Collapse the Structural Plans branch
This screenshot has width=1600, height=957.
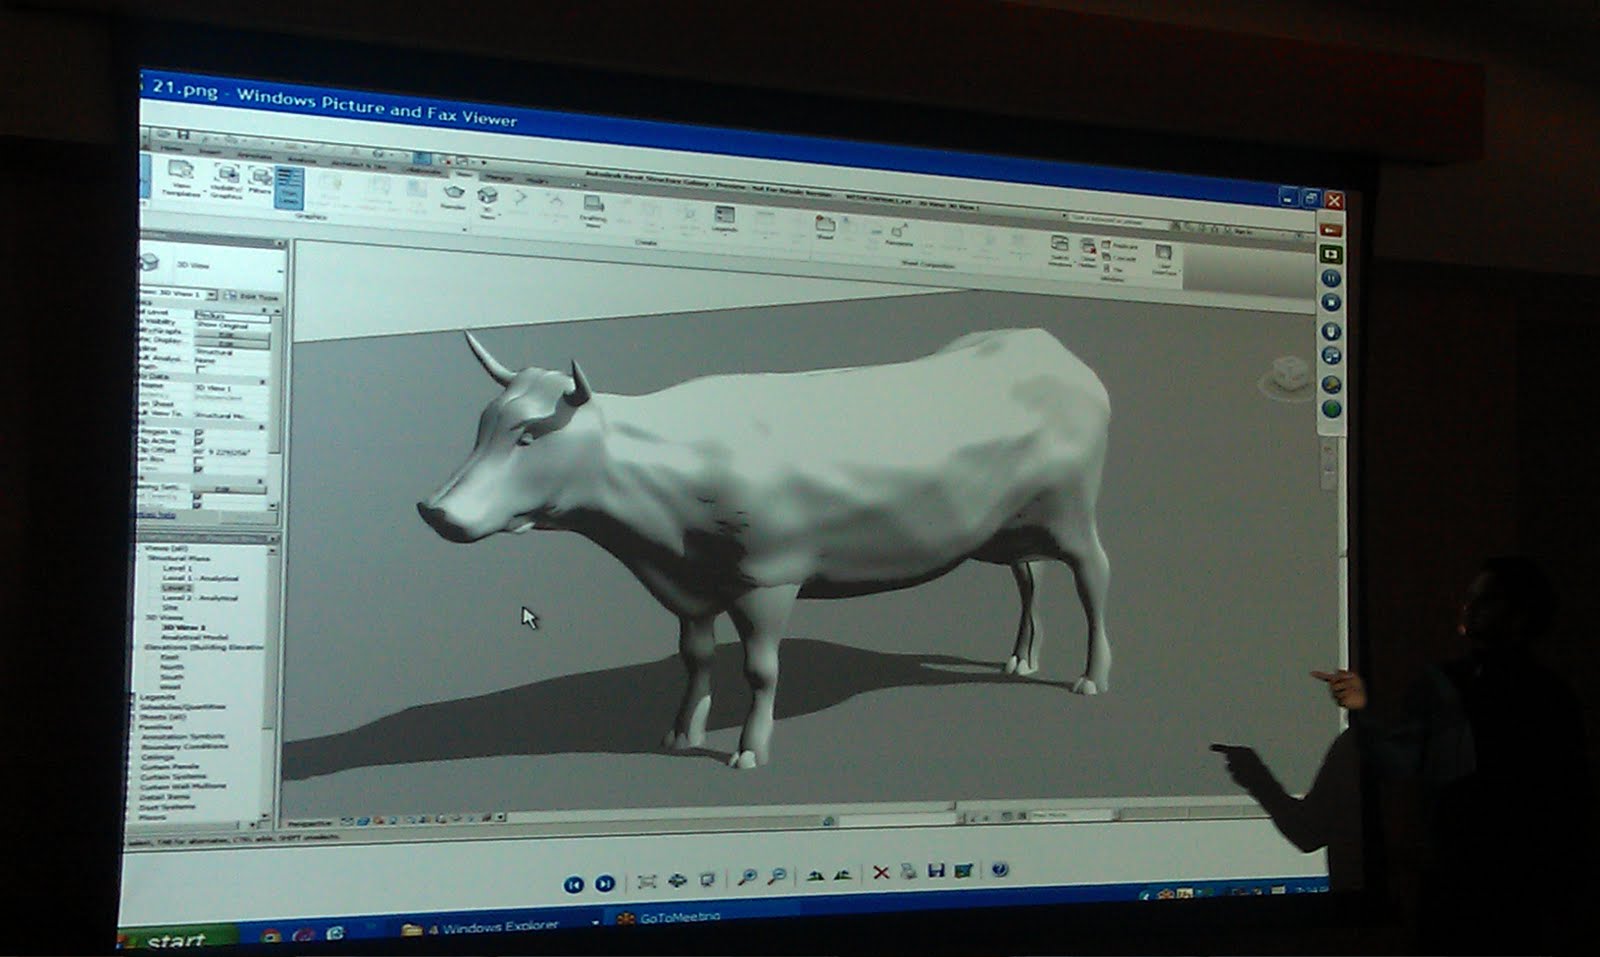pos(145,558)
